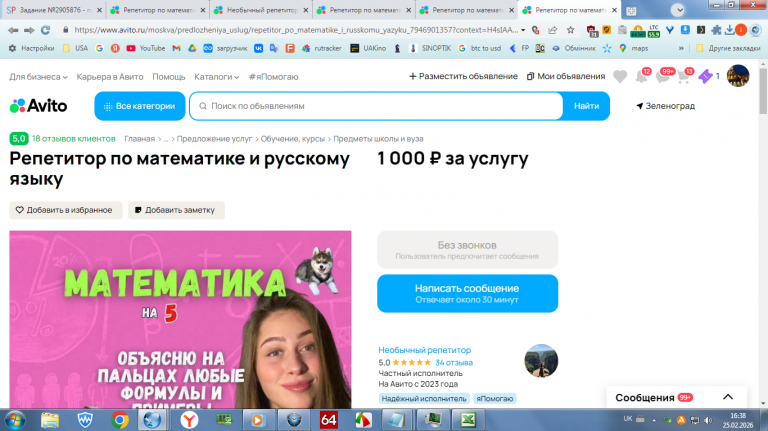The height and width of the screenshot is (431, 768).
Task: Open the seller's round avatar photo
Action: 541,361
